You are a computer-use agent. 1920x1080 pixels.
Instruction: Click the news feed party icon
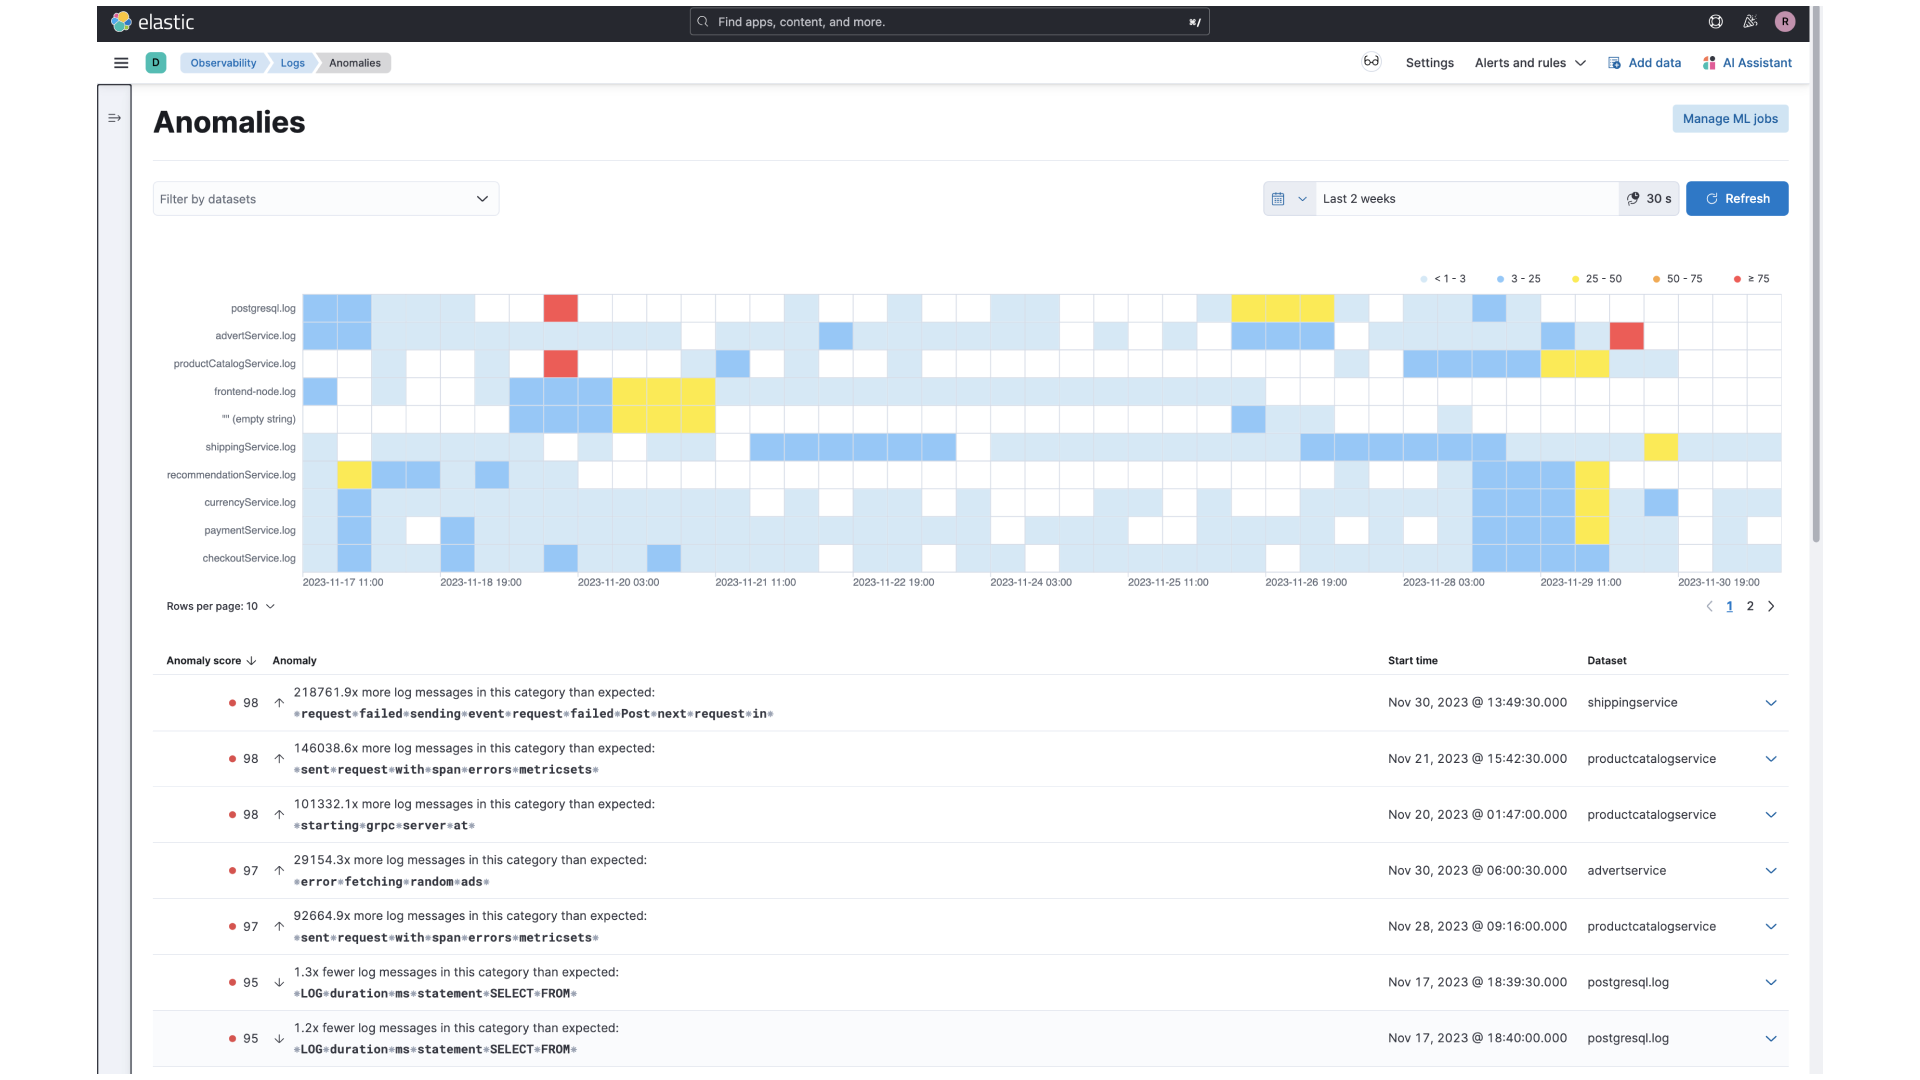(1751, 21)
